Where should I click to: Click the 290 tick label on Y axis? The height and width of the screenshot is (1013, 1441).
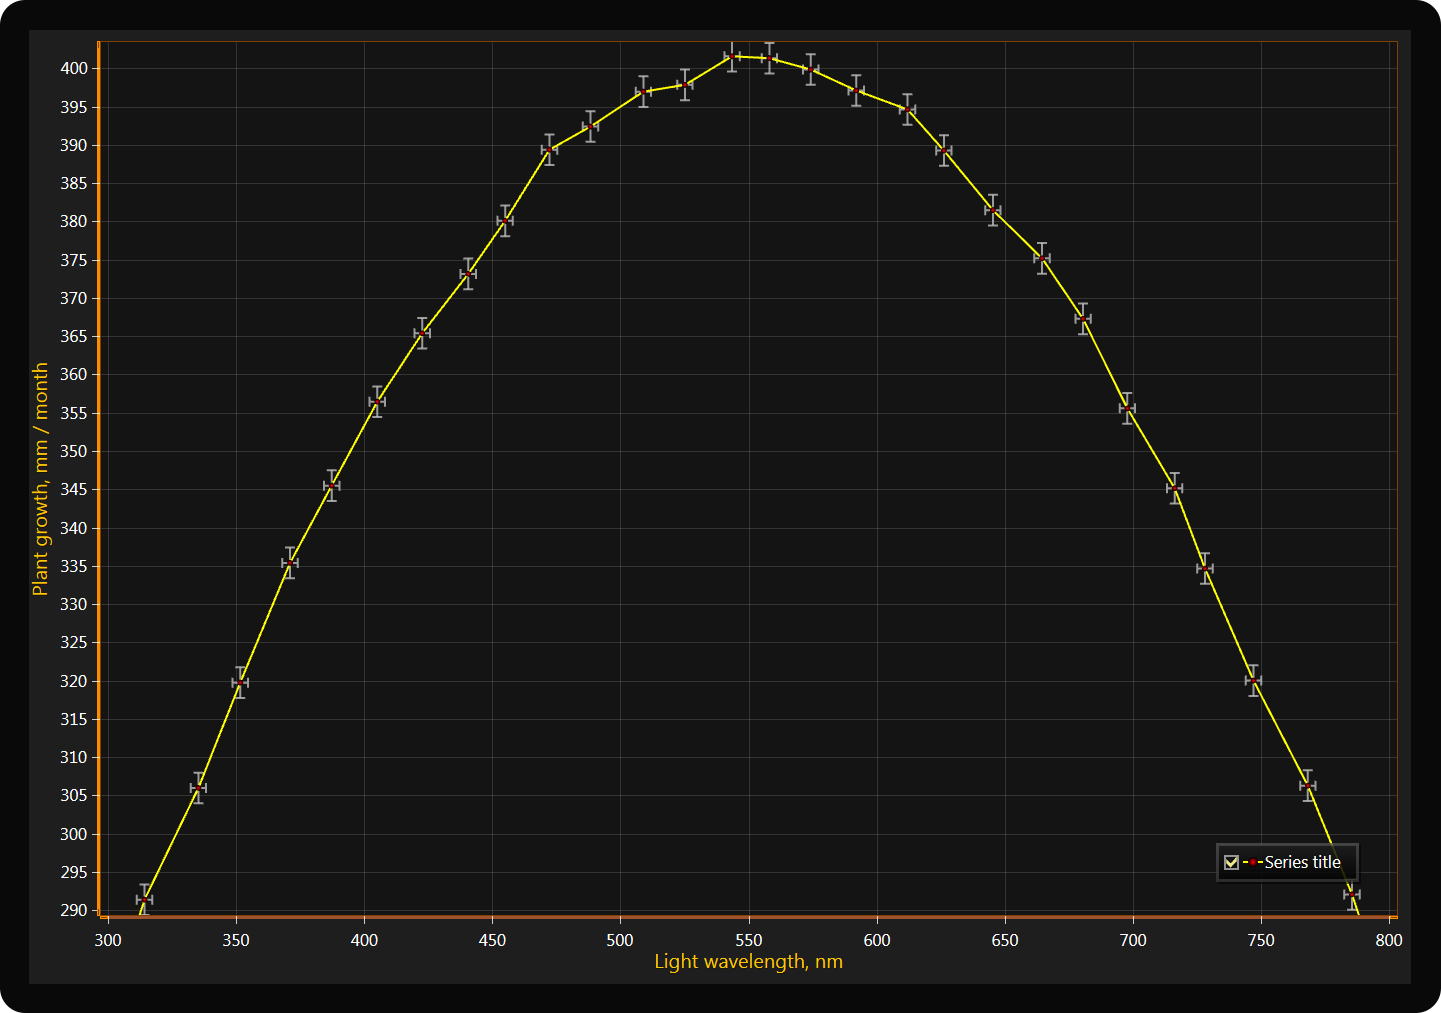74,911
